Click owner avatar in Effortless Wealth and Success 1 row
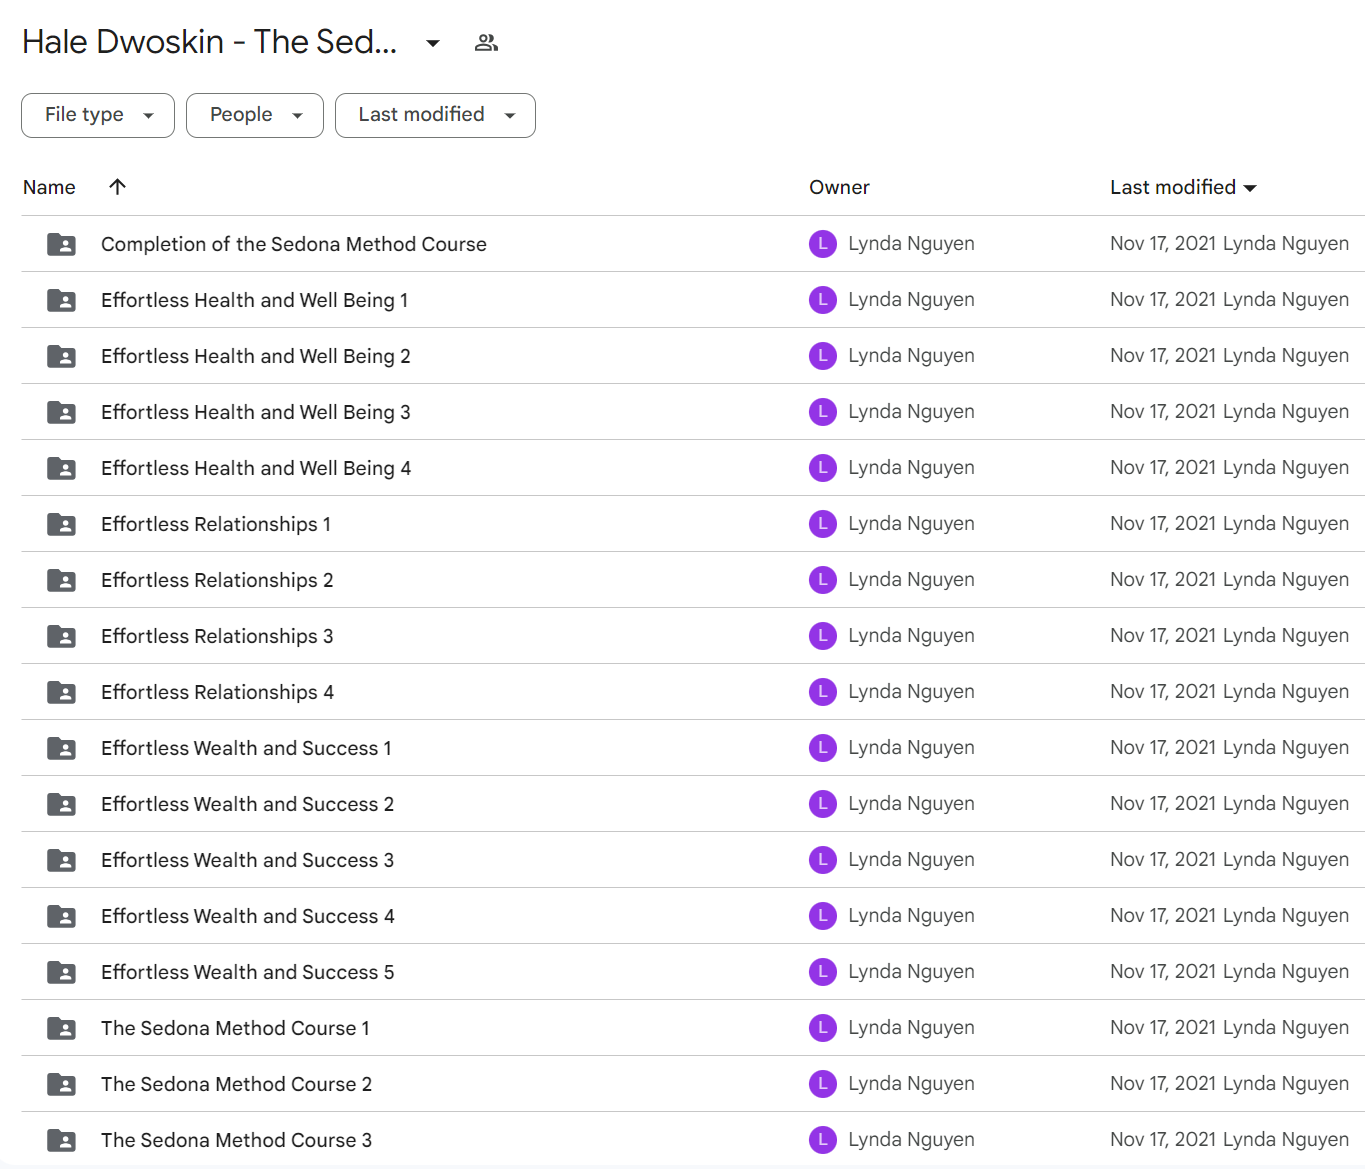The height and width of the screenshot is (1169, 1365). [x=823, y=748]
